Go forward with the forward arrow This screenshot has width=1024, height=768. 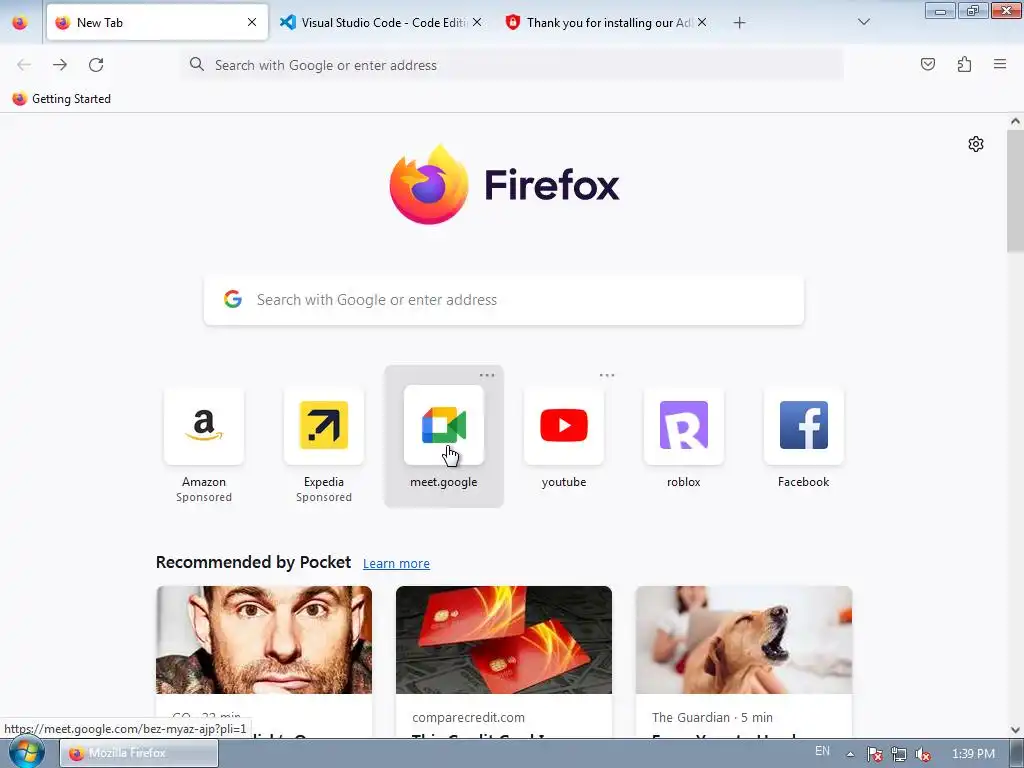point(60,65)
